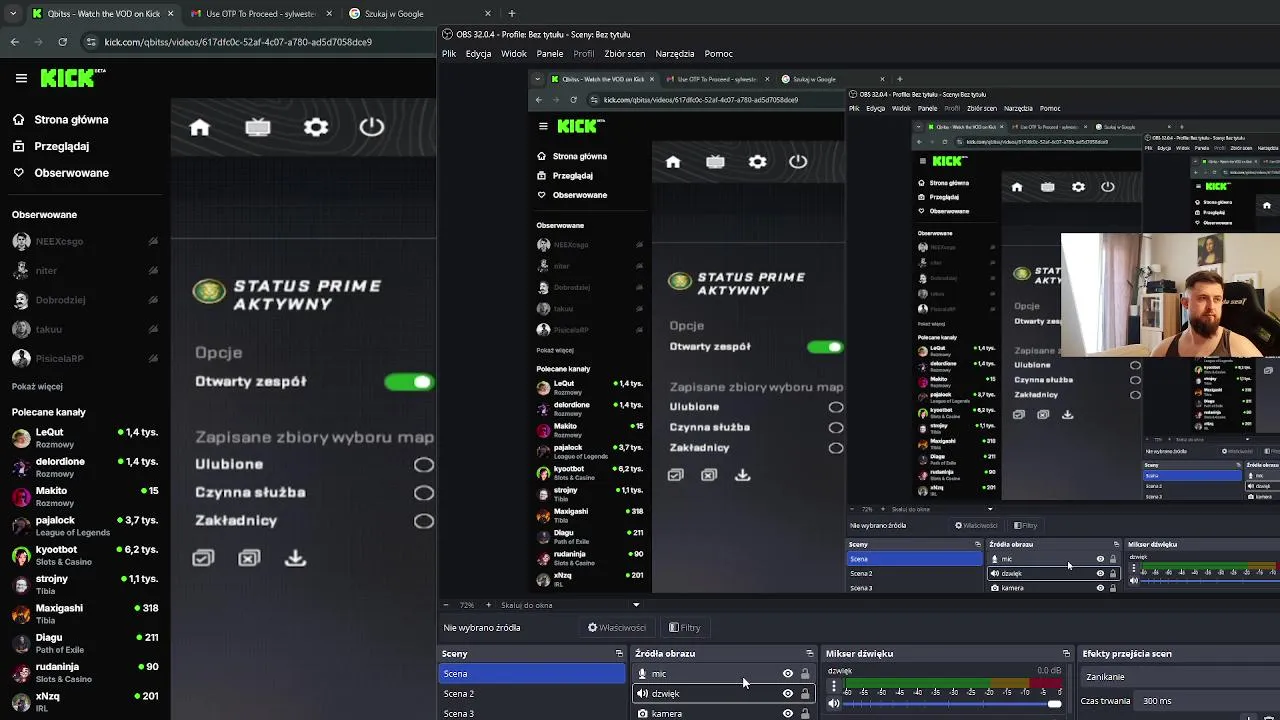Click the power icon in the Kick video
The image size is (1280, 720).
tap(372, 127)
